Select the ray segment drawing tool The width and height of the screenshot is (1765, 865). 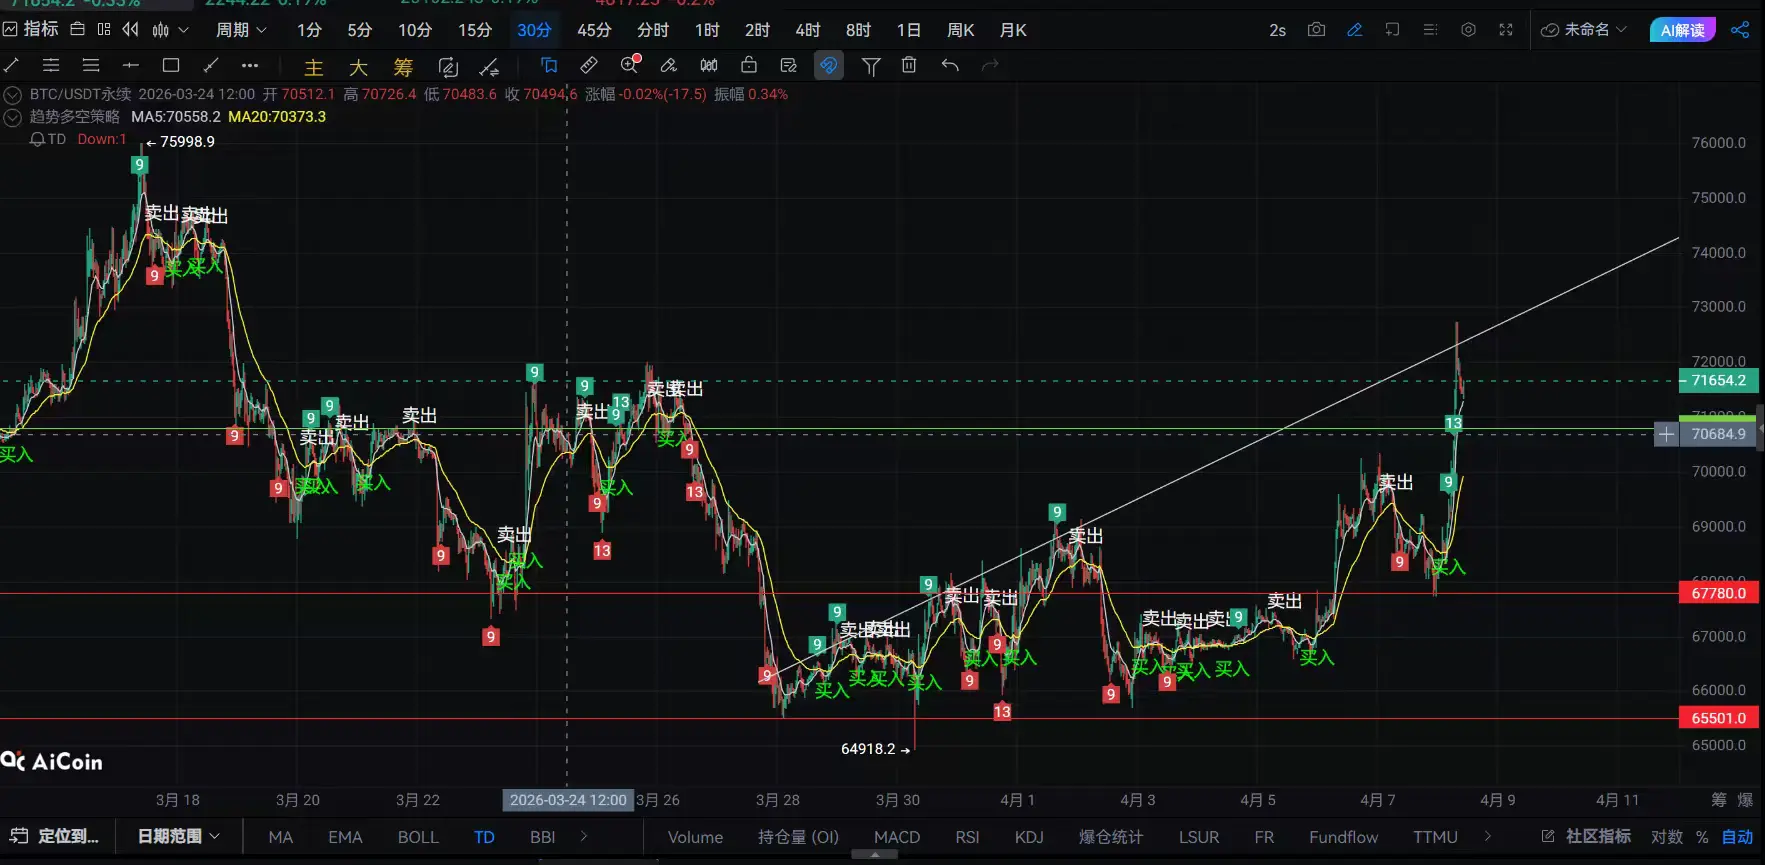[211, 66]
